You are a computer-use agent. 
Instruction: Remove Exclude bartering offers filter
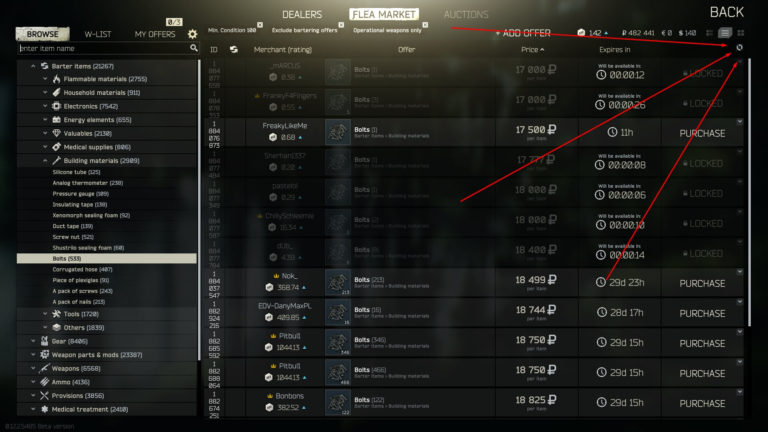point(341,24)
